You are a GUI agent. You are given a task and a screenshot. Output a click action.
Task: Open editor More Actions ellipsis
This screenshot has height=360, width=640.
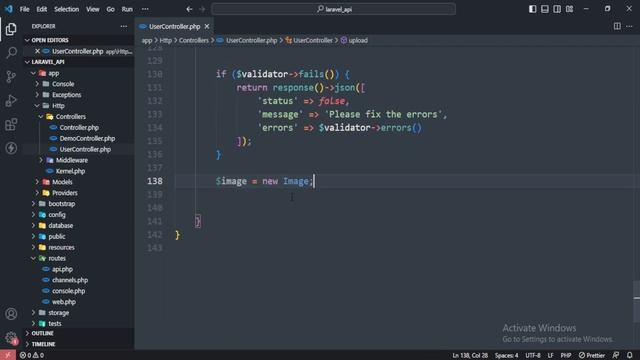pyautogui.click(x=629, y=26)
